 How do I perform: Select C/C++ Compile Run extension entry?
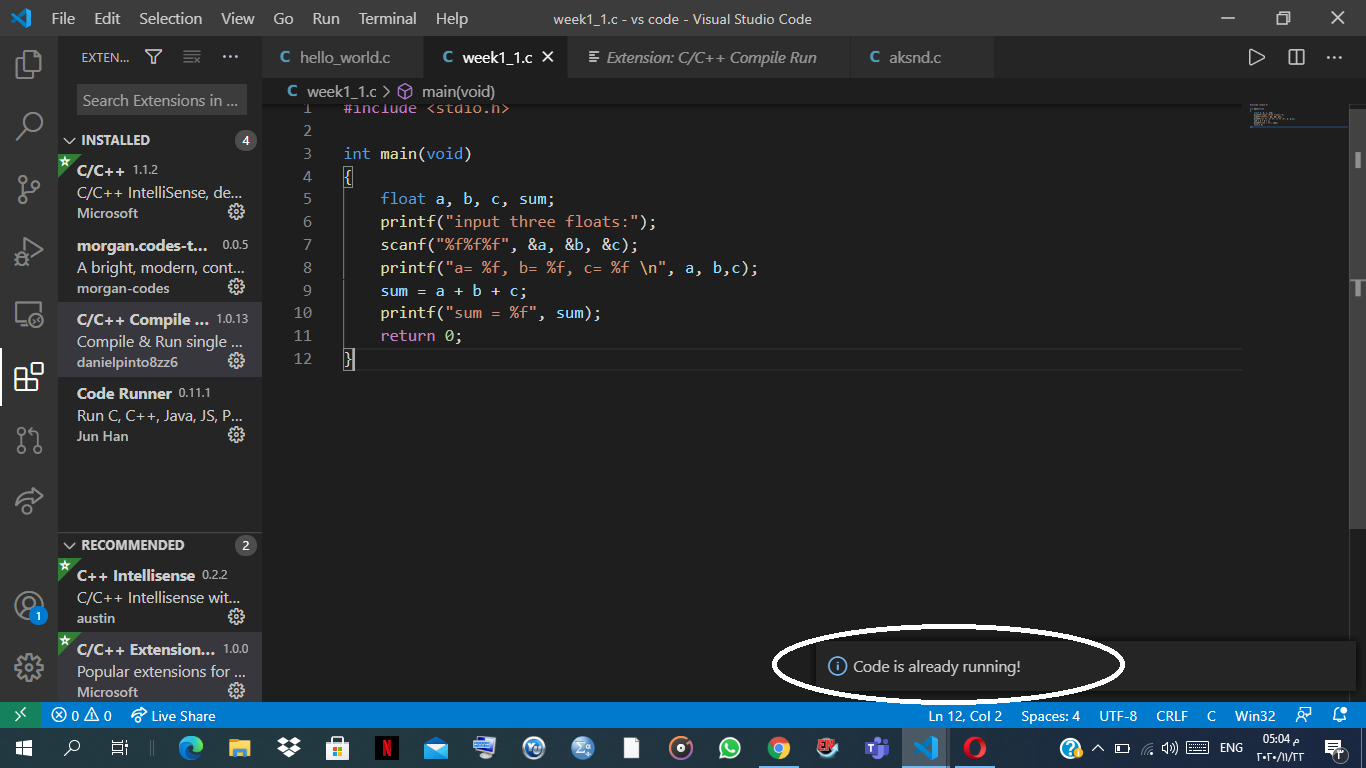point(160,340)
